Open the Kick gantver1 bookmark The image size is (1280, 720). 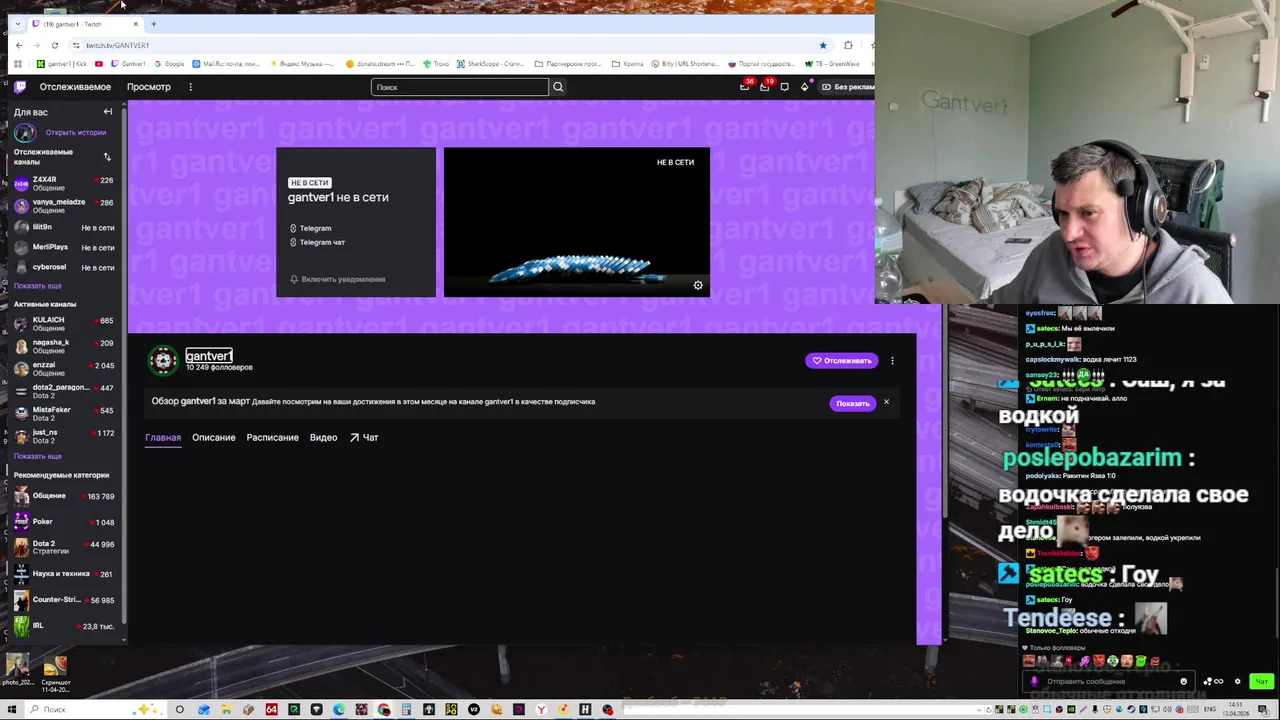(x=62, y=64)
